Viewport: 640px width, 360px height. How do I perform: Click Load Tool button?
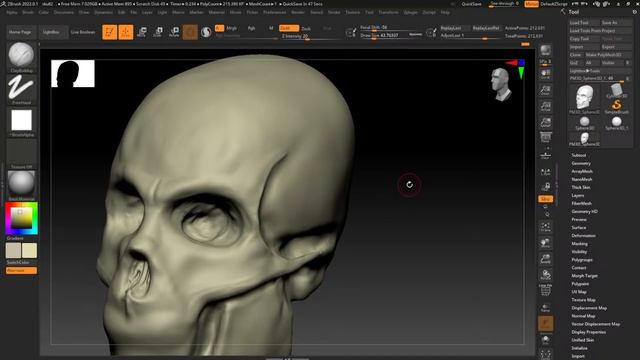584,23
